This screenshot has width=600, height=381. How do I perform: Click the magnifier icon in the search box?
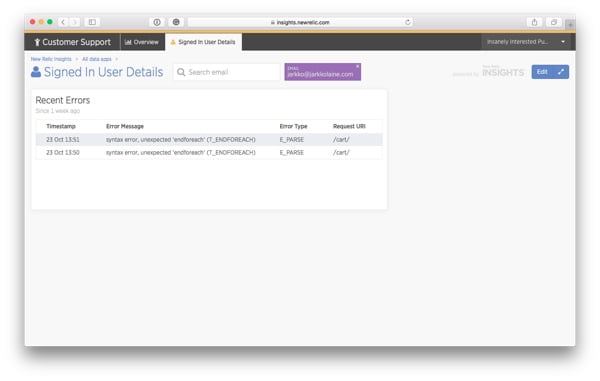[181, 72]
